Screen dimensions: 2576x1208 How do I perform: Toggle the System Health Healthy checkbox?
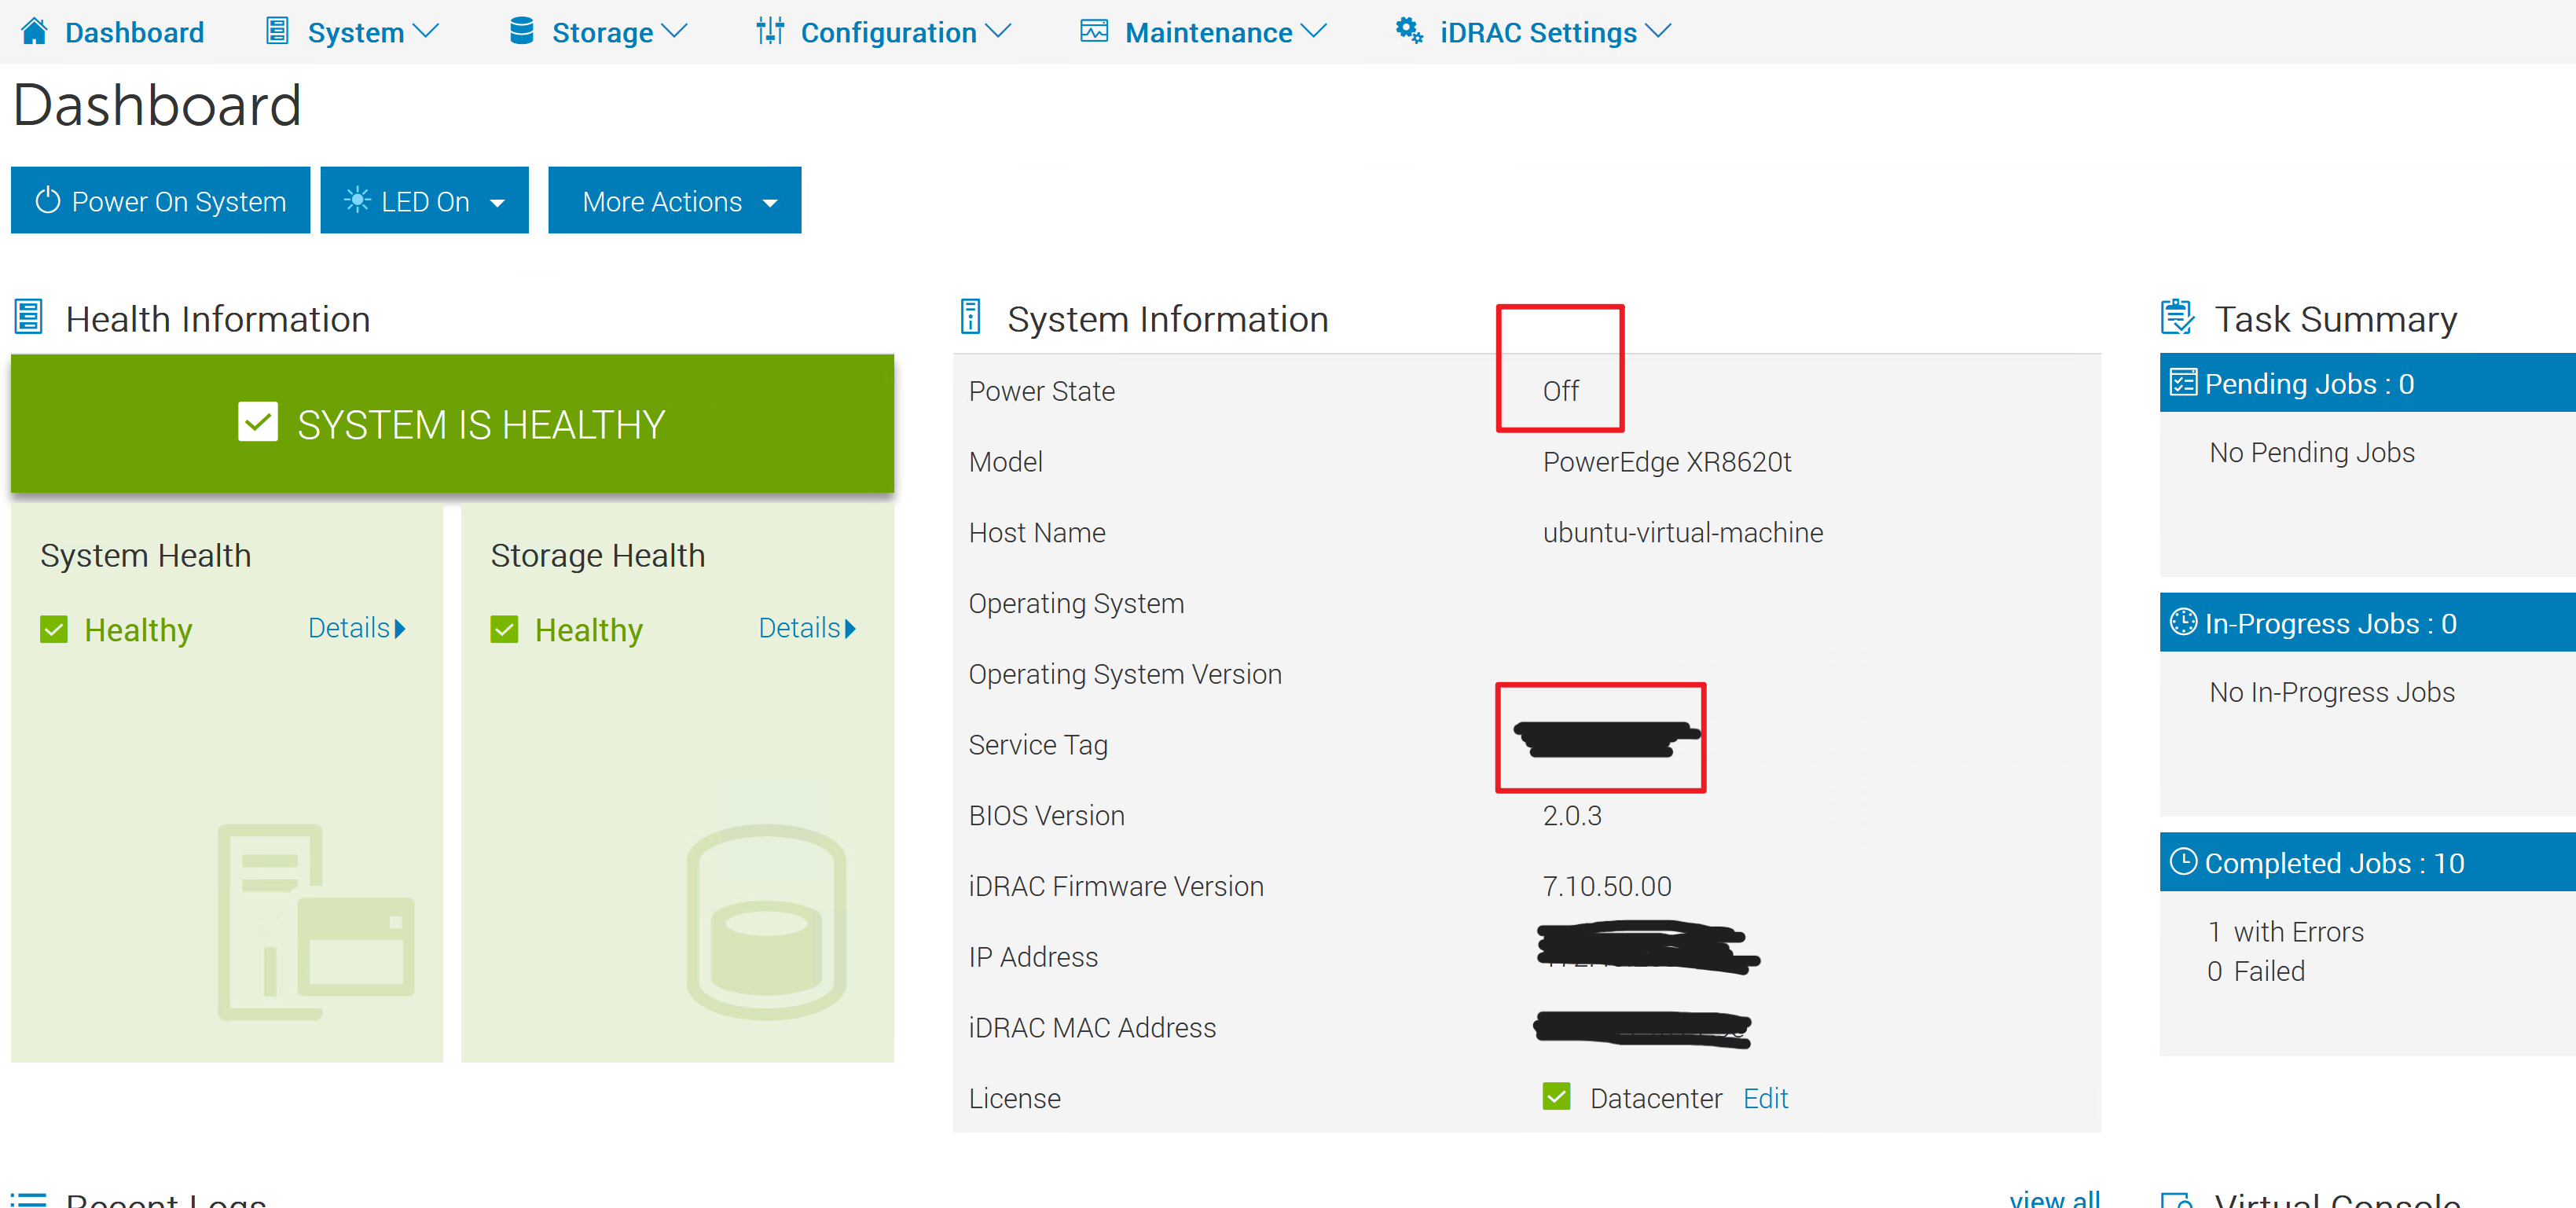point(54,629)
